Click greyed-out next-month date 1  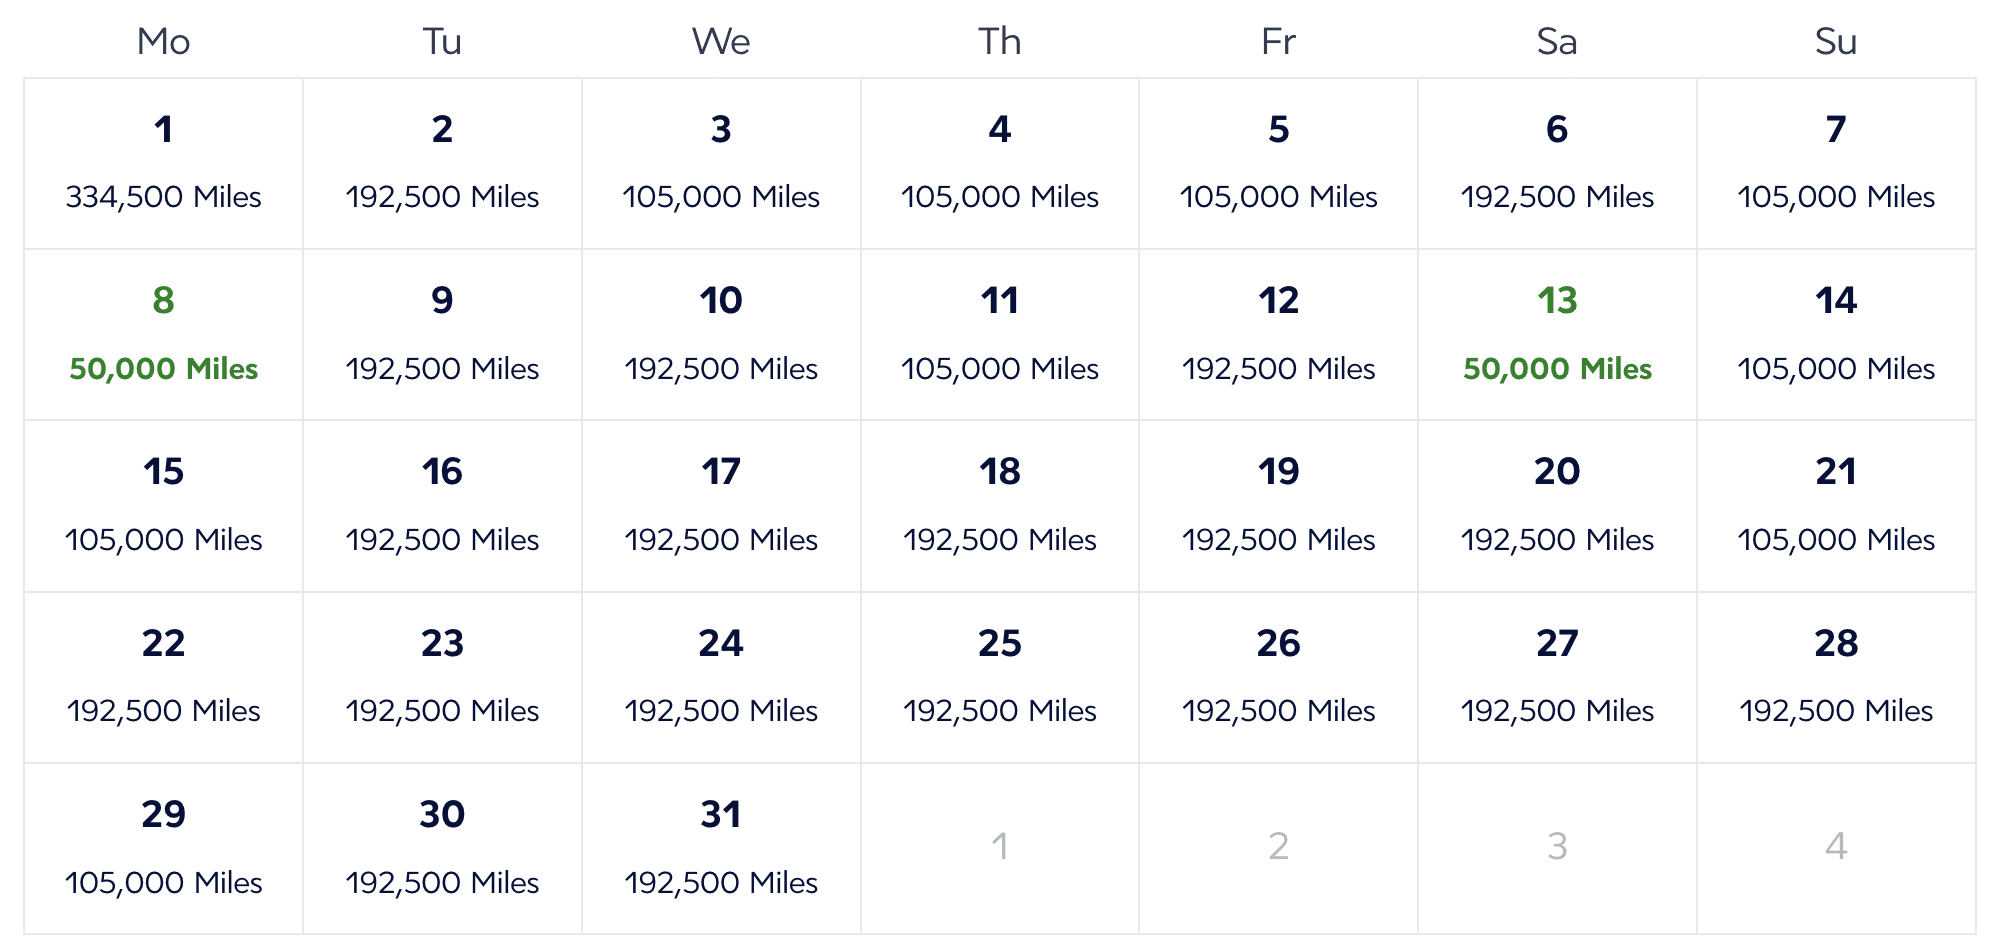click(1000, 847)
